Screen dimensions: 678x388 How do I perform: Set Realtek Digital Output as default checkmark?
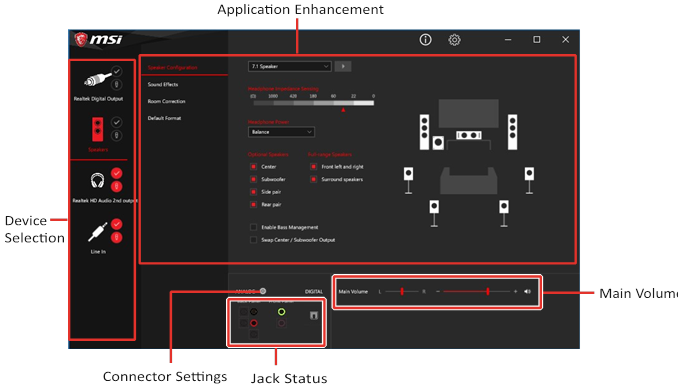pyautogui.click(x=117, y=71)
